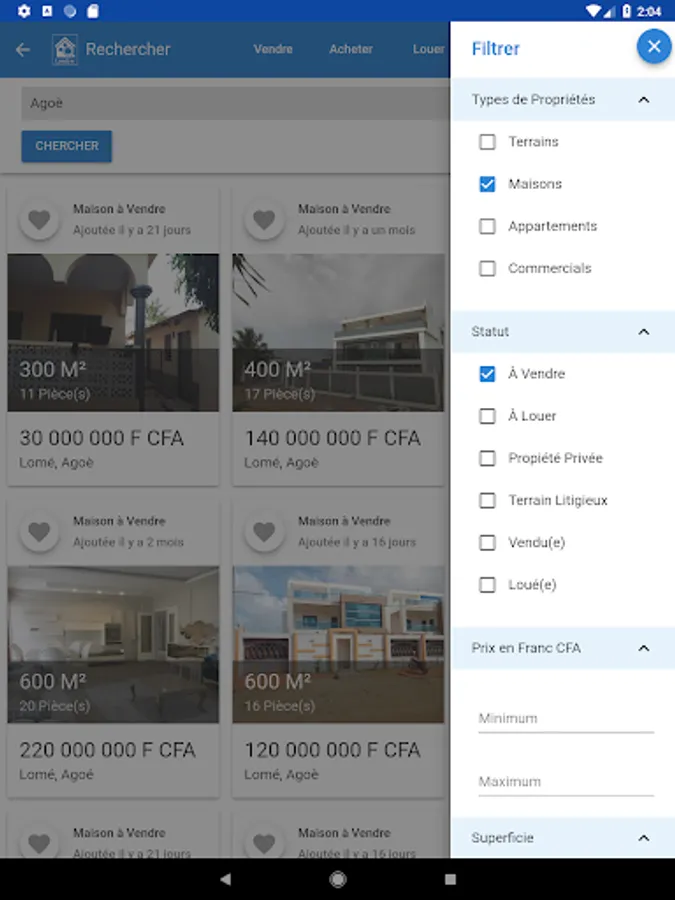The width and height of the screenshot is (675, 900).
Task: Select the 140 000 000 F CFA price
Action: (332, 438)
